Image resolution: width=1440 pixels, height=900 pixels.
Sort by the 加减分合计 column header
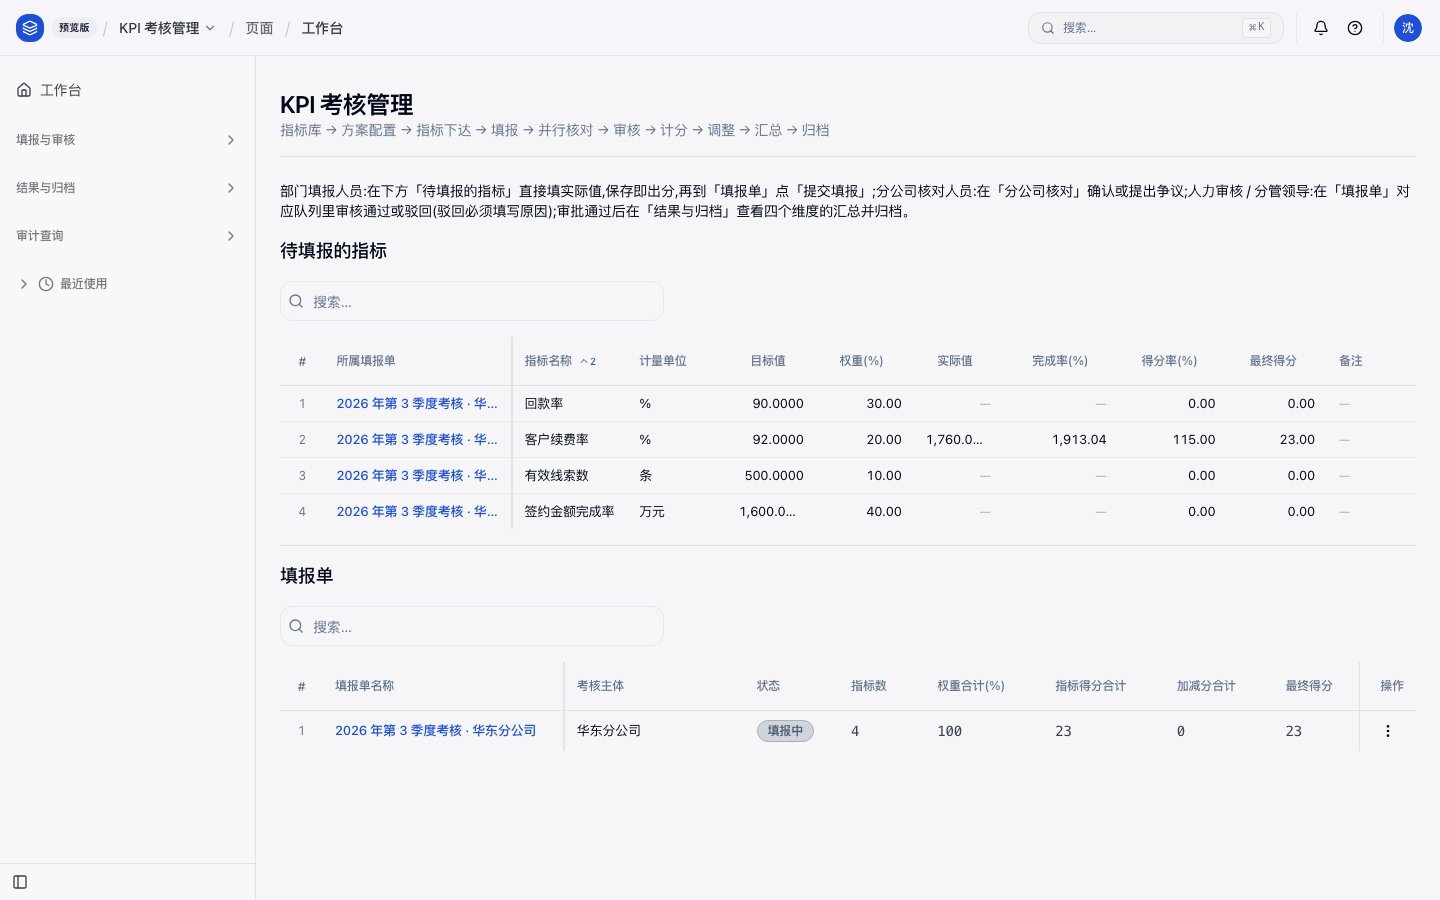[1206, 686]
